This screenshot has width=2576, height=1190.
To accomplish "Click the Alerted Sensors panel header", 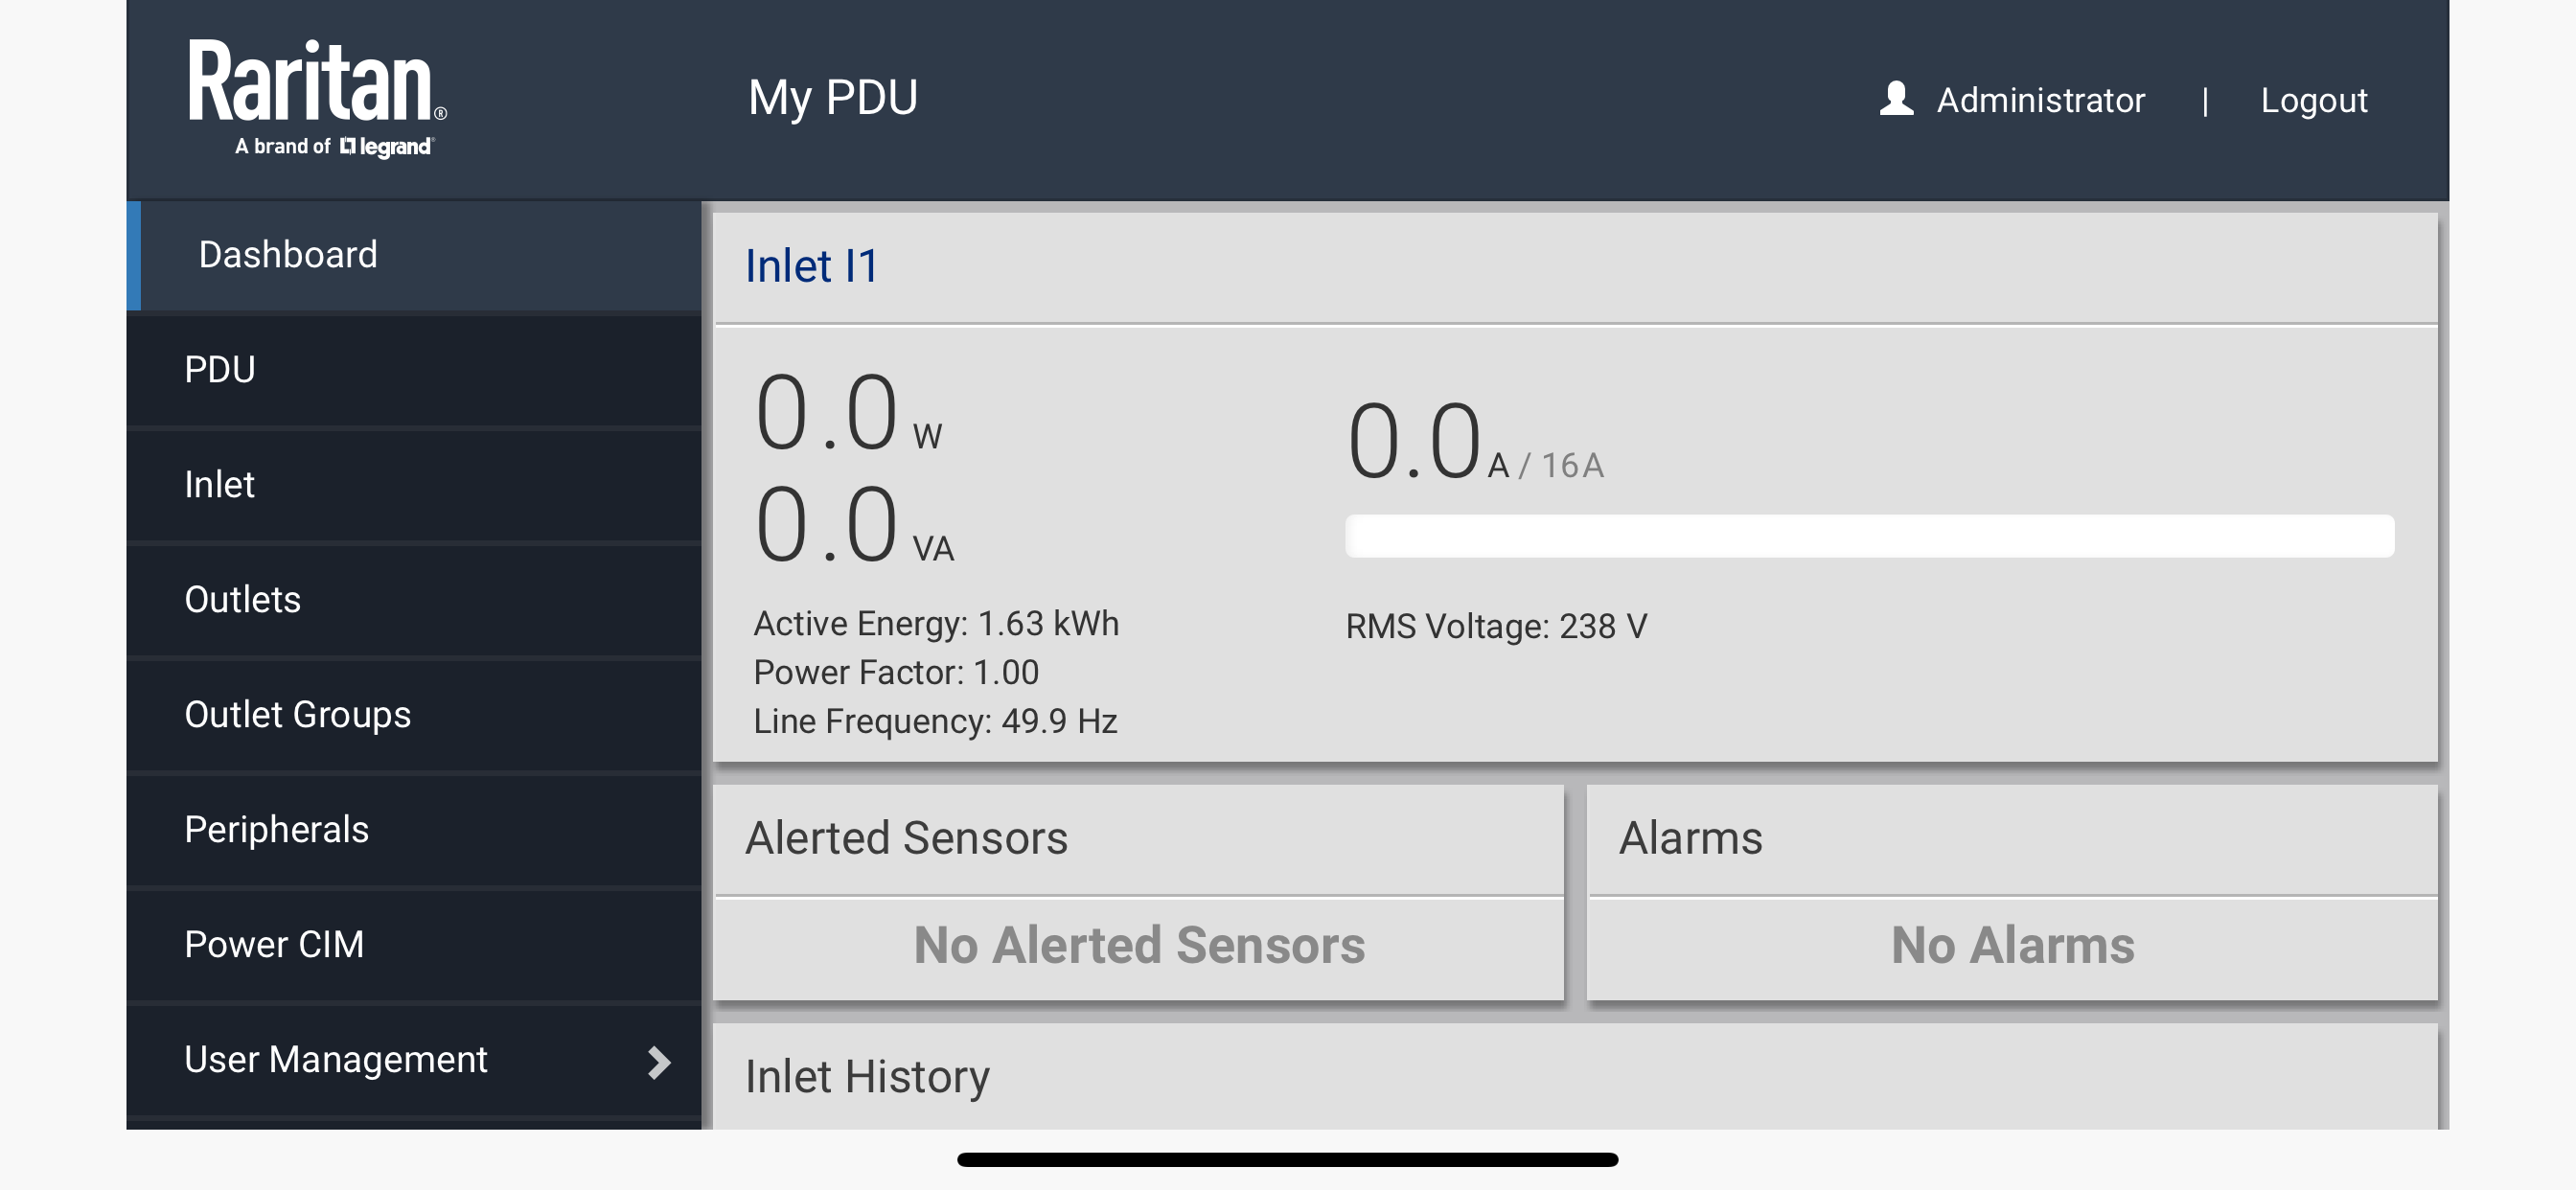I will point(1138,839).
